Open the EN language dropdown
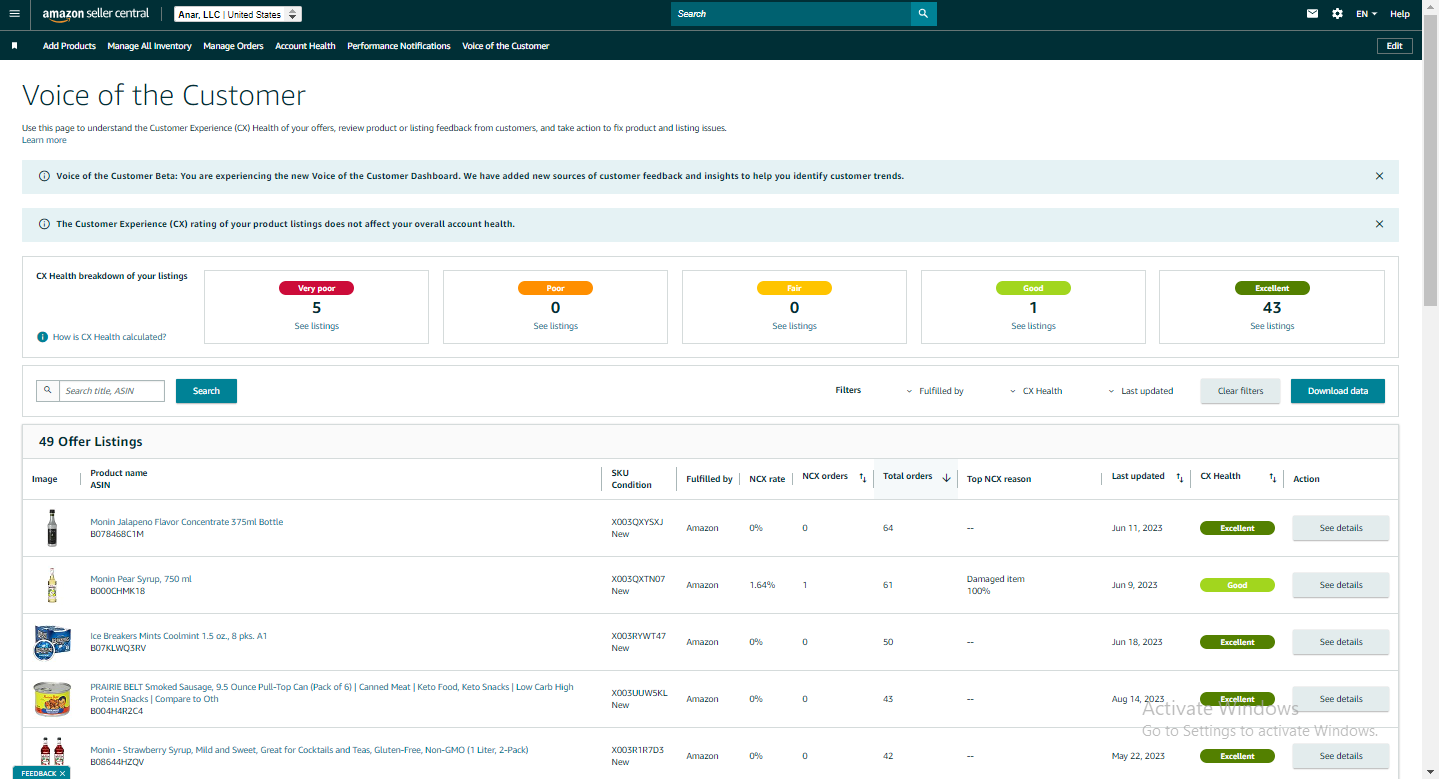This screenshot has height=779, width=1439. click(1366, 14)
